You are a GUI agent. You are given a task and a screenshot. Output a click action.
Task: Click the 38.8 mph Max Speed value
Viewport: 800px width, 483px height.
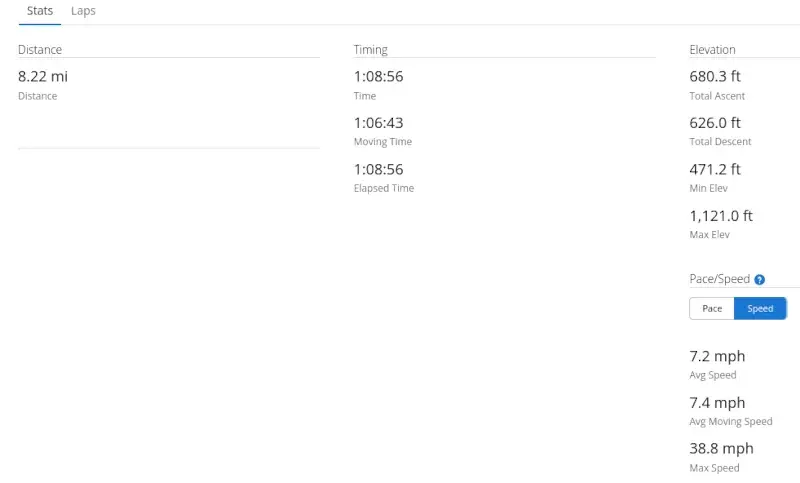[721, 449]
